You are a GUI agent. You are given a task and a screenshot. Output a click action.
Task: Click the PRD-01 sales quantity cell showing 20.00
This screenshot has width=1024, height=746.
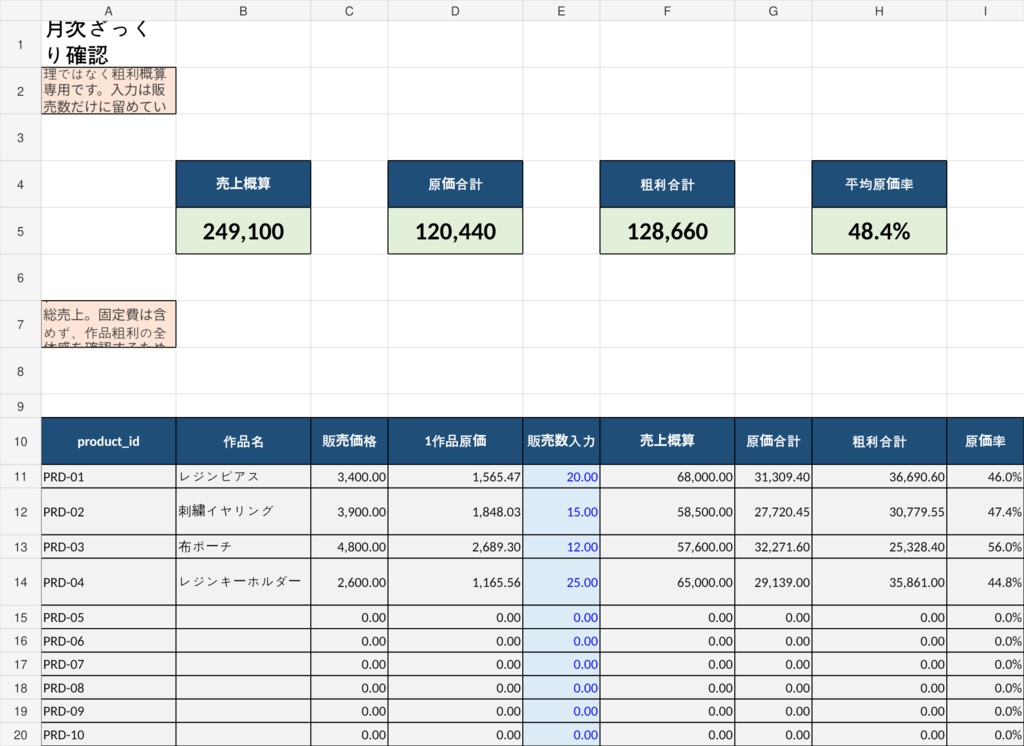point(561,477)
